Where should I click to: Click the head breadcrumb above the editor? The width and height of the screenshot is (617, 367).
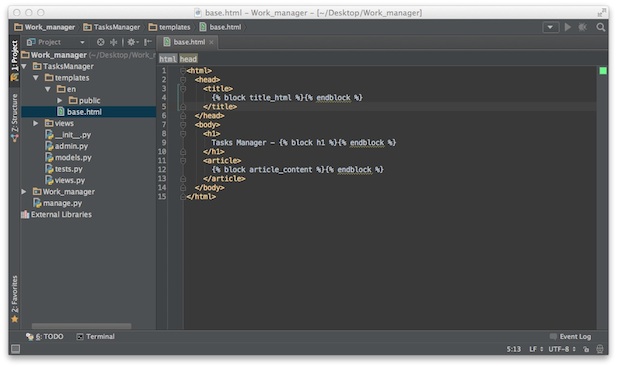pos(188,59)
